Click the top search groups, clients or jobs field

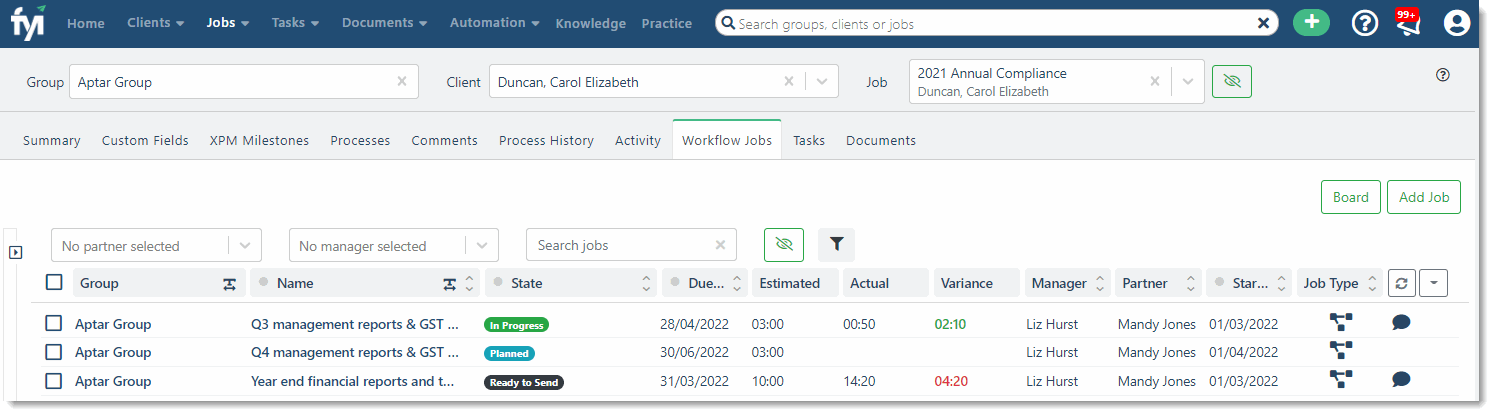(x=995, y=23)
